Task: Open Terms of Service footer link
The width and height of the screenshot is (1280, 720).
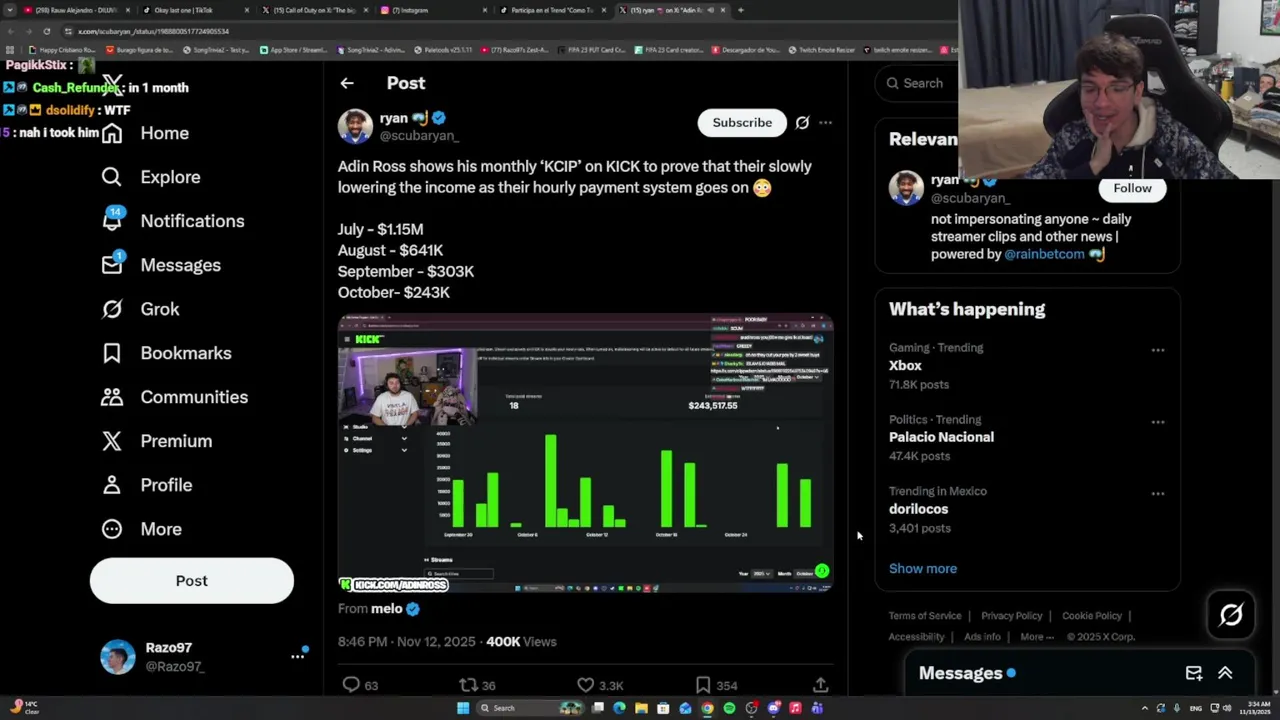Action: coord(925,616)
